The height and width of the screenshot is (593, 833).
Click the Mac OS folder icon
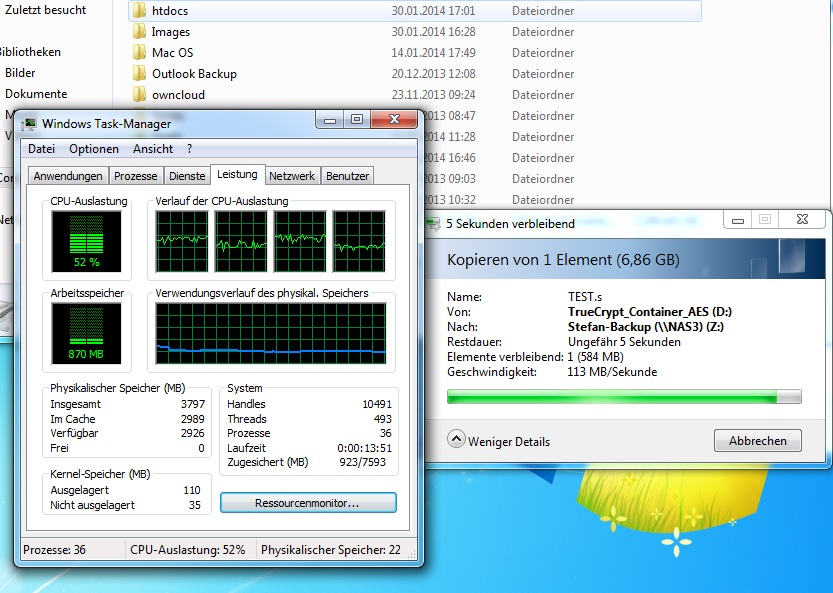139,52
